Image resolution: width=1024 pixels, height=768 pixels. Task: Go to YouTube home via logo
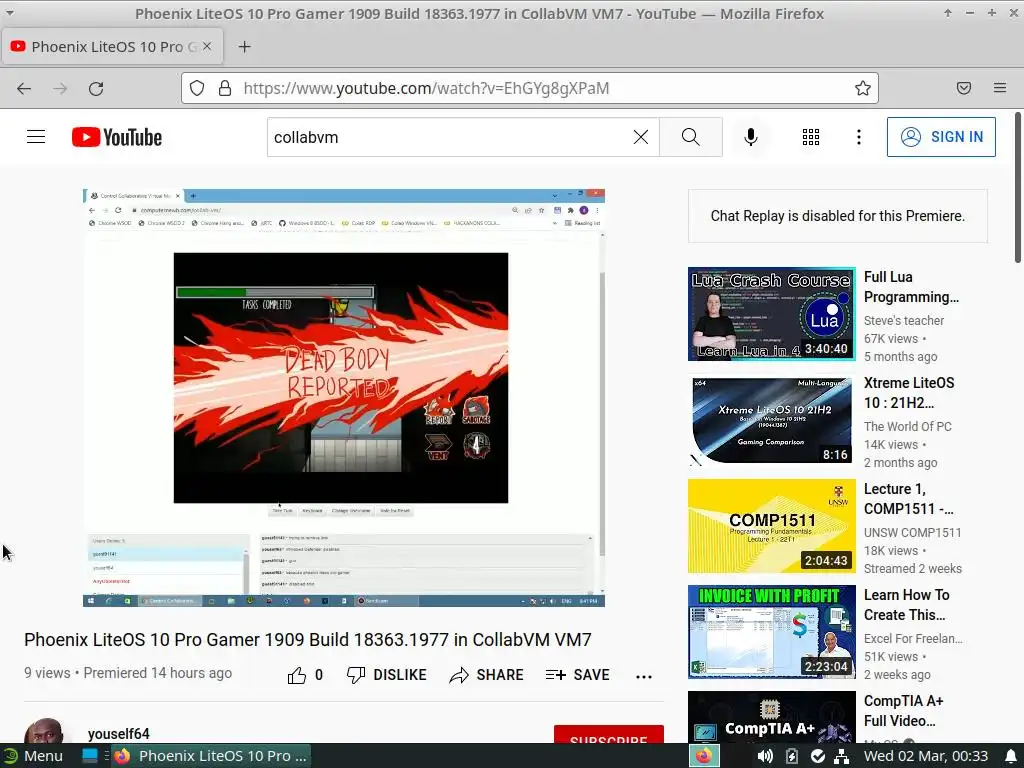[x=117, y=137]
